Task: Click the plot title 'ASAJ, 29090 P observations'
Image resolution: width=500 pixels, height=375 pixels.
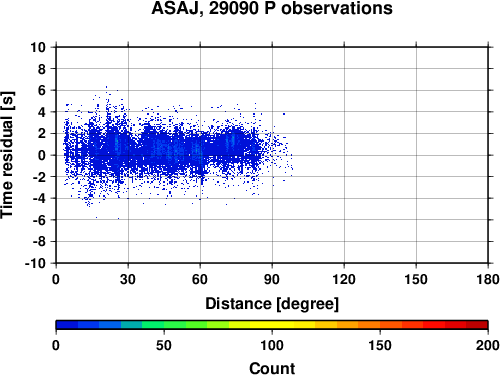Action: coord(272,8)
